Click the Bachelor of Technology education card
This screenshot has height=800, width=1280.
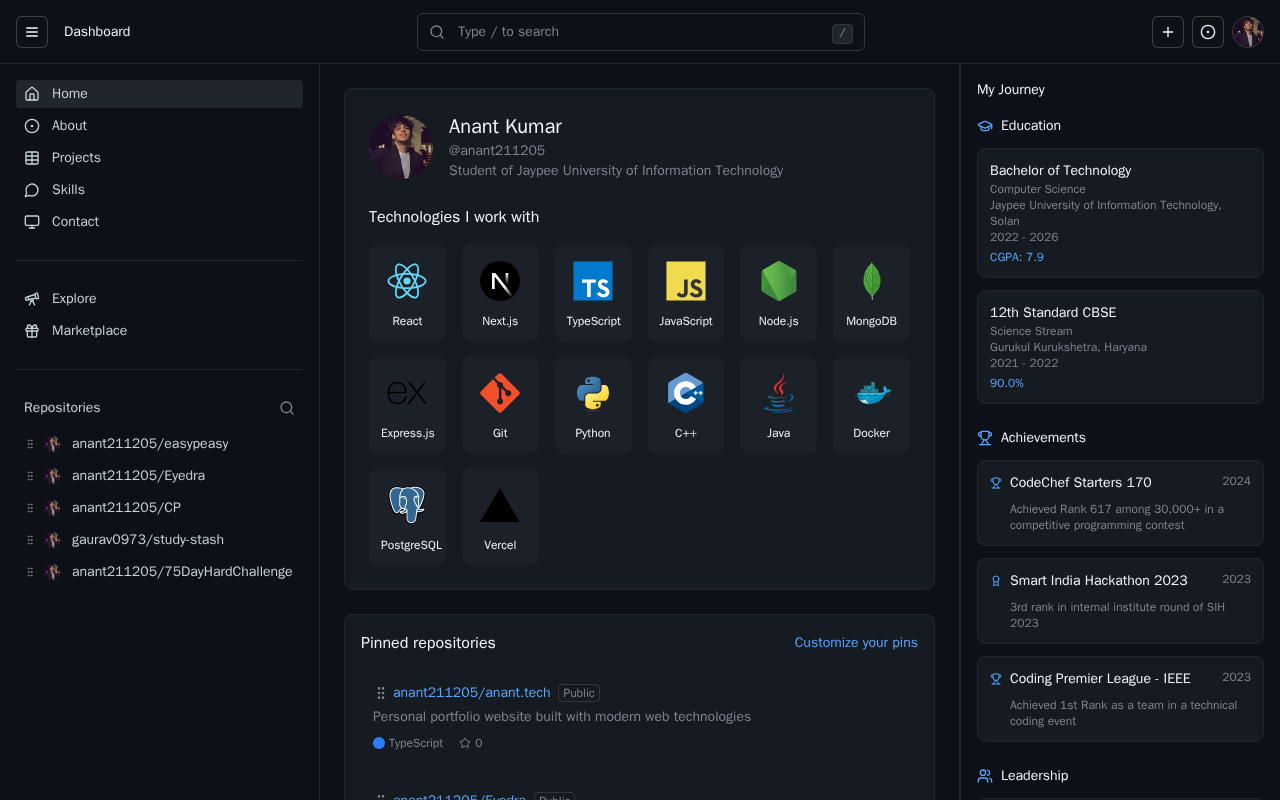(x=1120, y=213)
